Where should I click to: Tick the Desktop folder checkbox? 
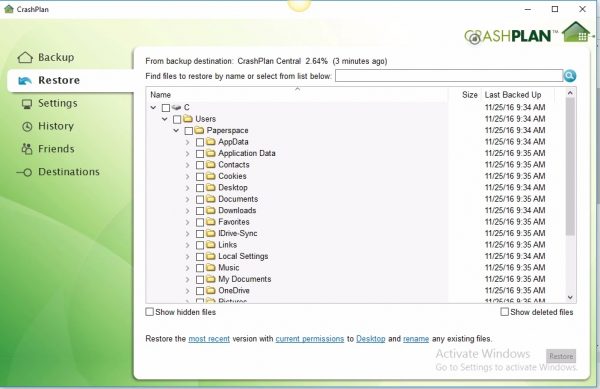(x=200, y=188)
